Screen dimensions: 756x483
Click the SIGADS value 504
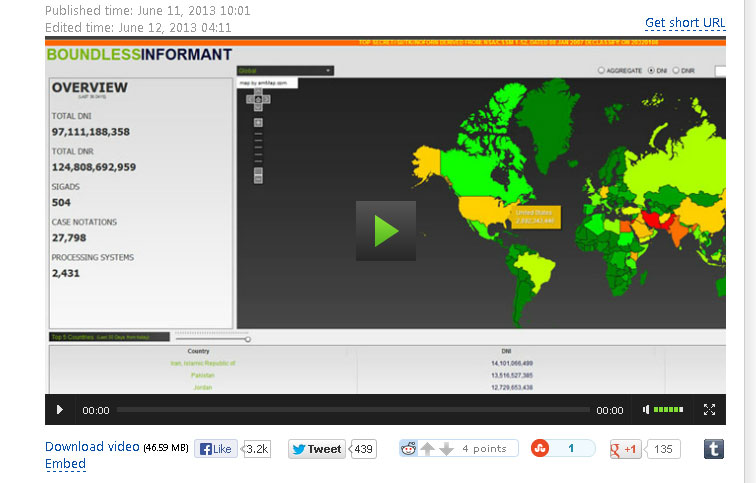point(61,202)
